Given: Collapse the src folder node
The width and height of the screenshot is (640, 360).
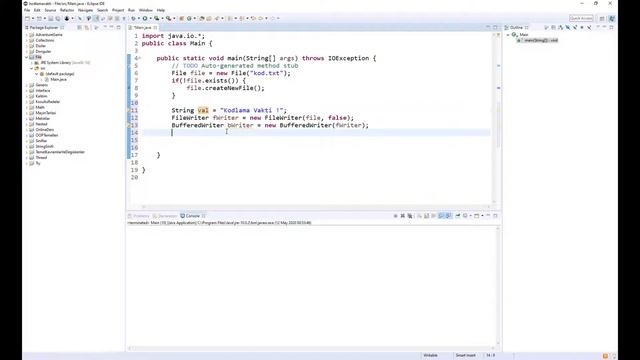Looking at the screenshot, I should click(32, 68).
